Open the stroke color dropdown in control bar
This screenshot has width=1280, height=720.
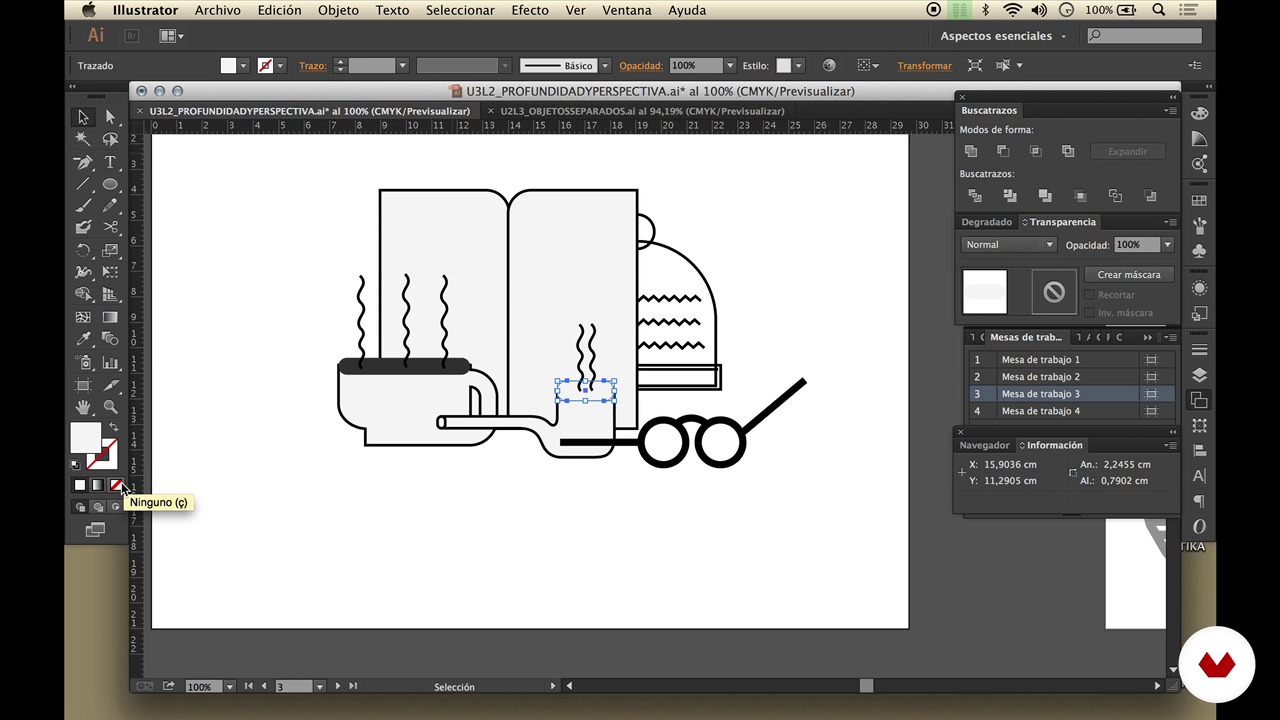(280, 66)
